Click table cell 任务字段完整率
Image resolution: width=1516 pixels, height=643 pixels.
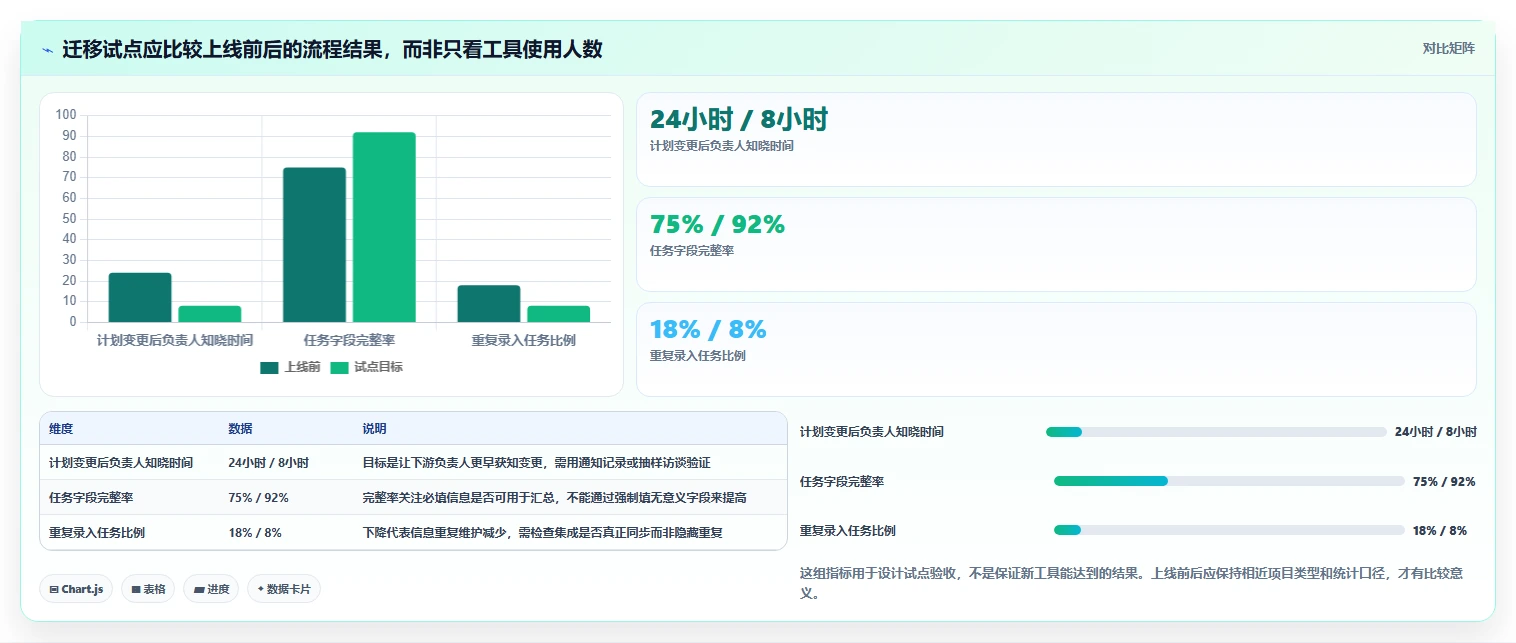click(x=91, y=497)
